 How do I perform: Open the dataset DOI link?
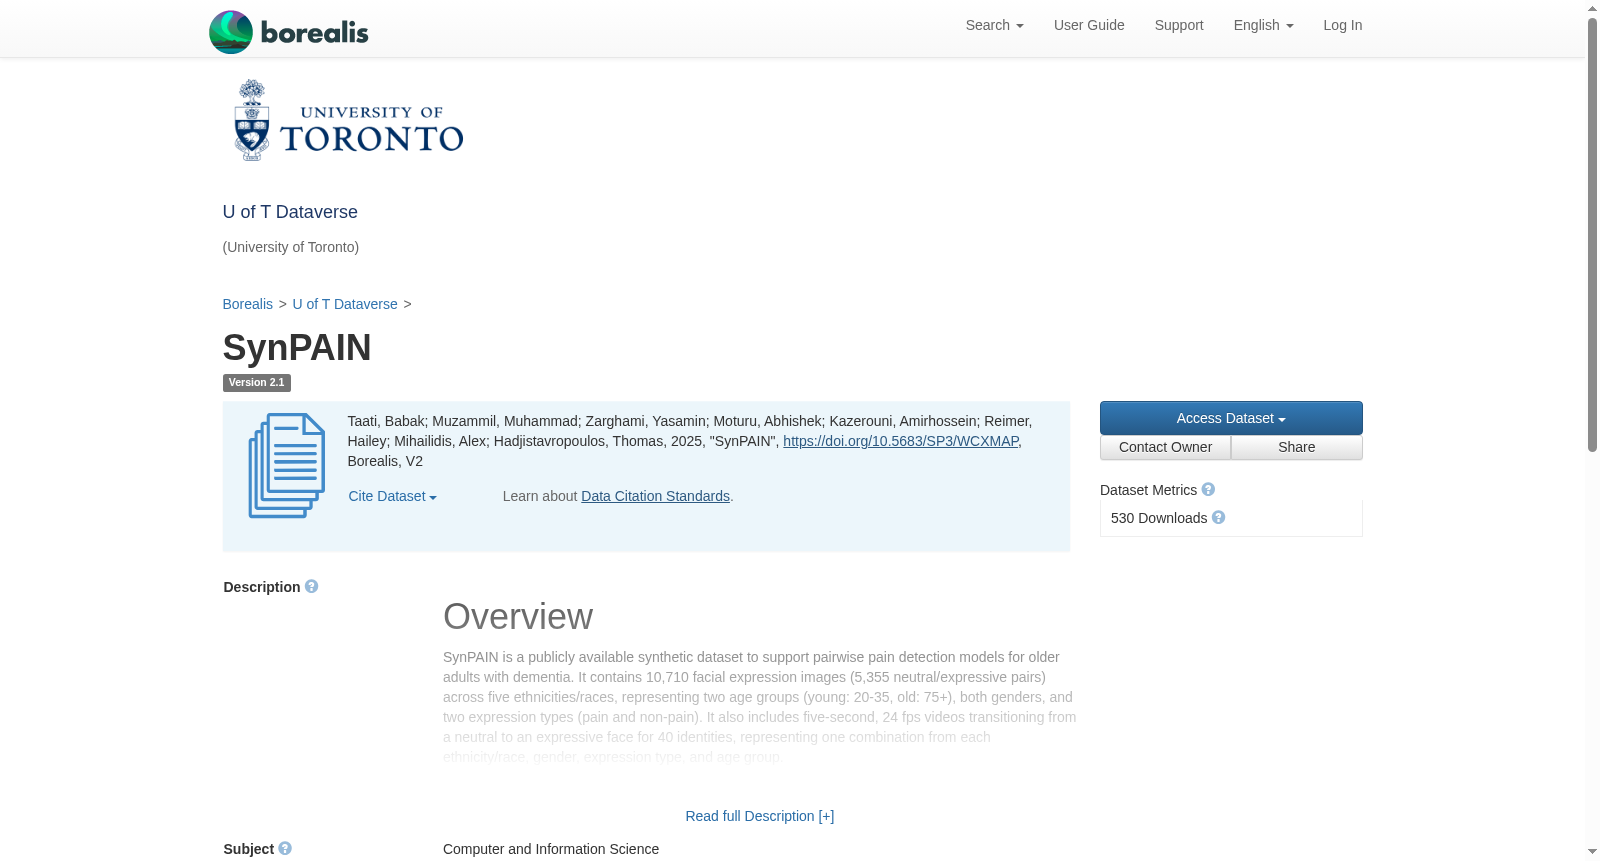[900, 441]
